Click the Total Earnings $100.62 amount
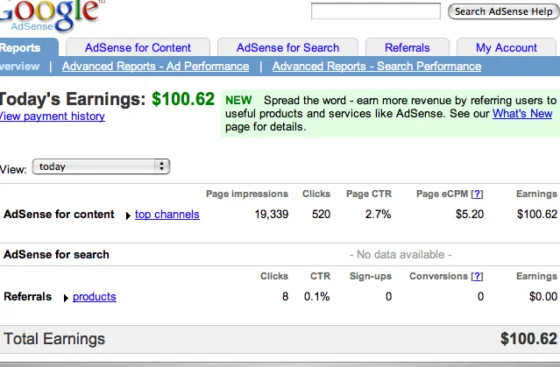 point(529,339)
